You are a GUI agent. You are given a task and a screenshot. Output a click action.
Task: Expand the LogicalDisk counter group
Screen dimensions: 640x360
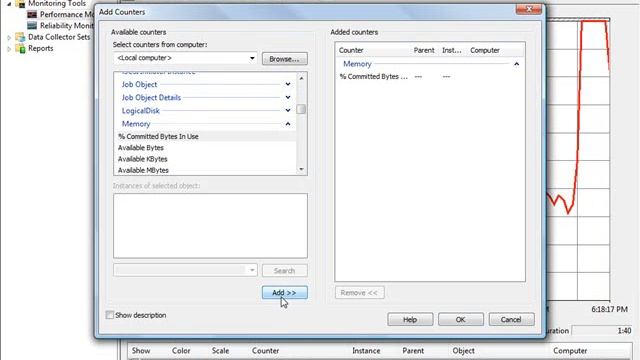point(288,110)
